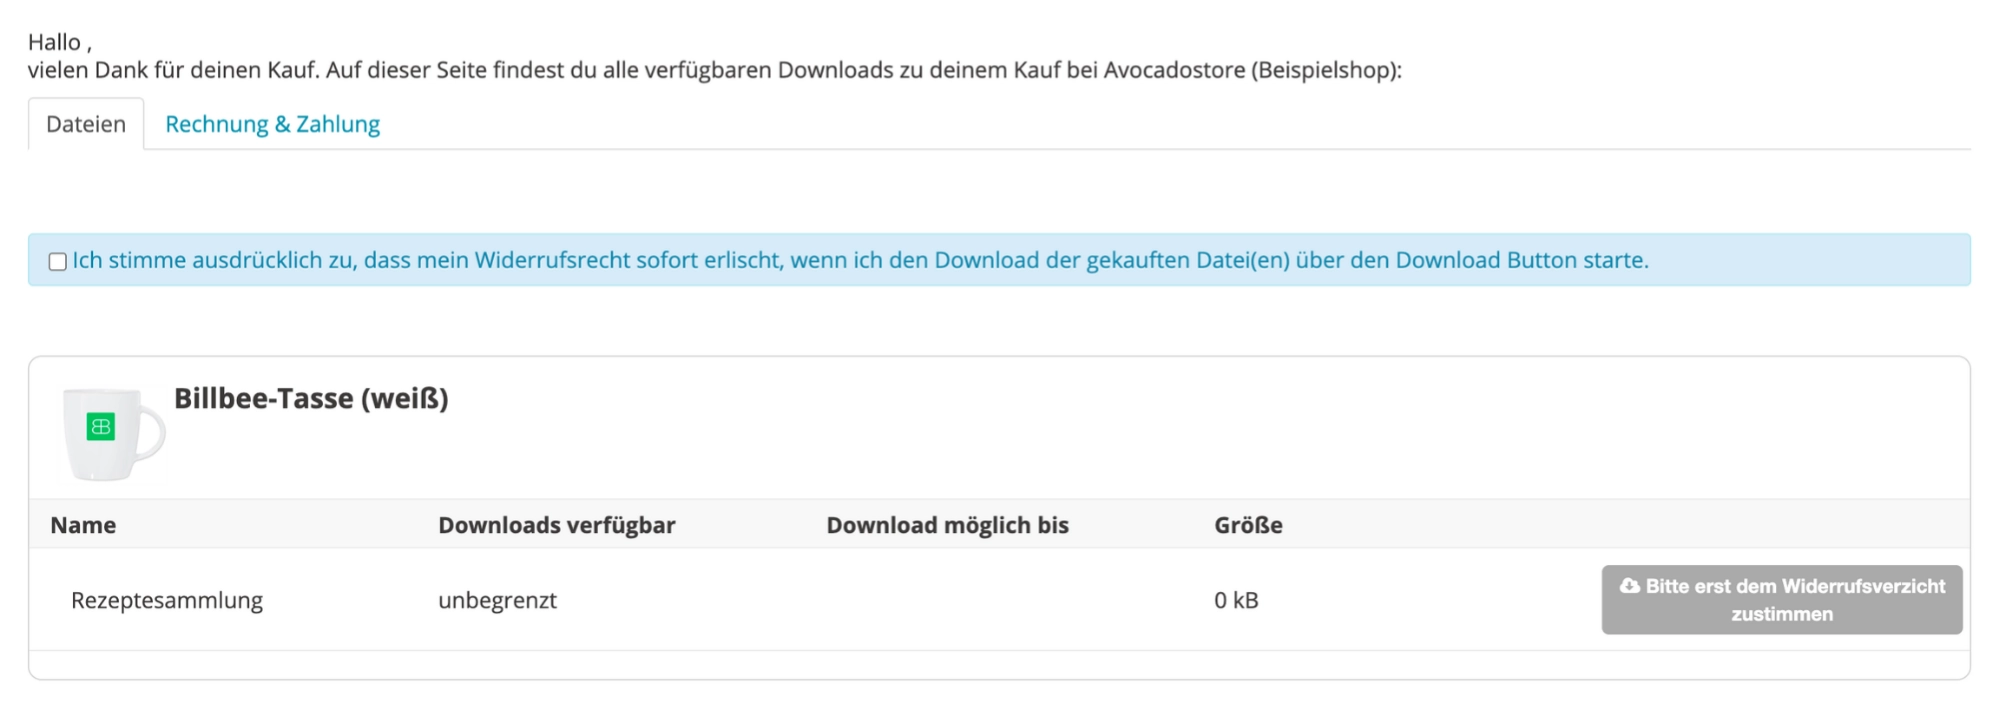
Task: Click the 'unbegrenzt' downloads value
Action: pyautogui.click(x=497, y=600)
